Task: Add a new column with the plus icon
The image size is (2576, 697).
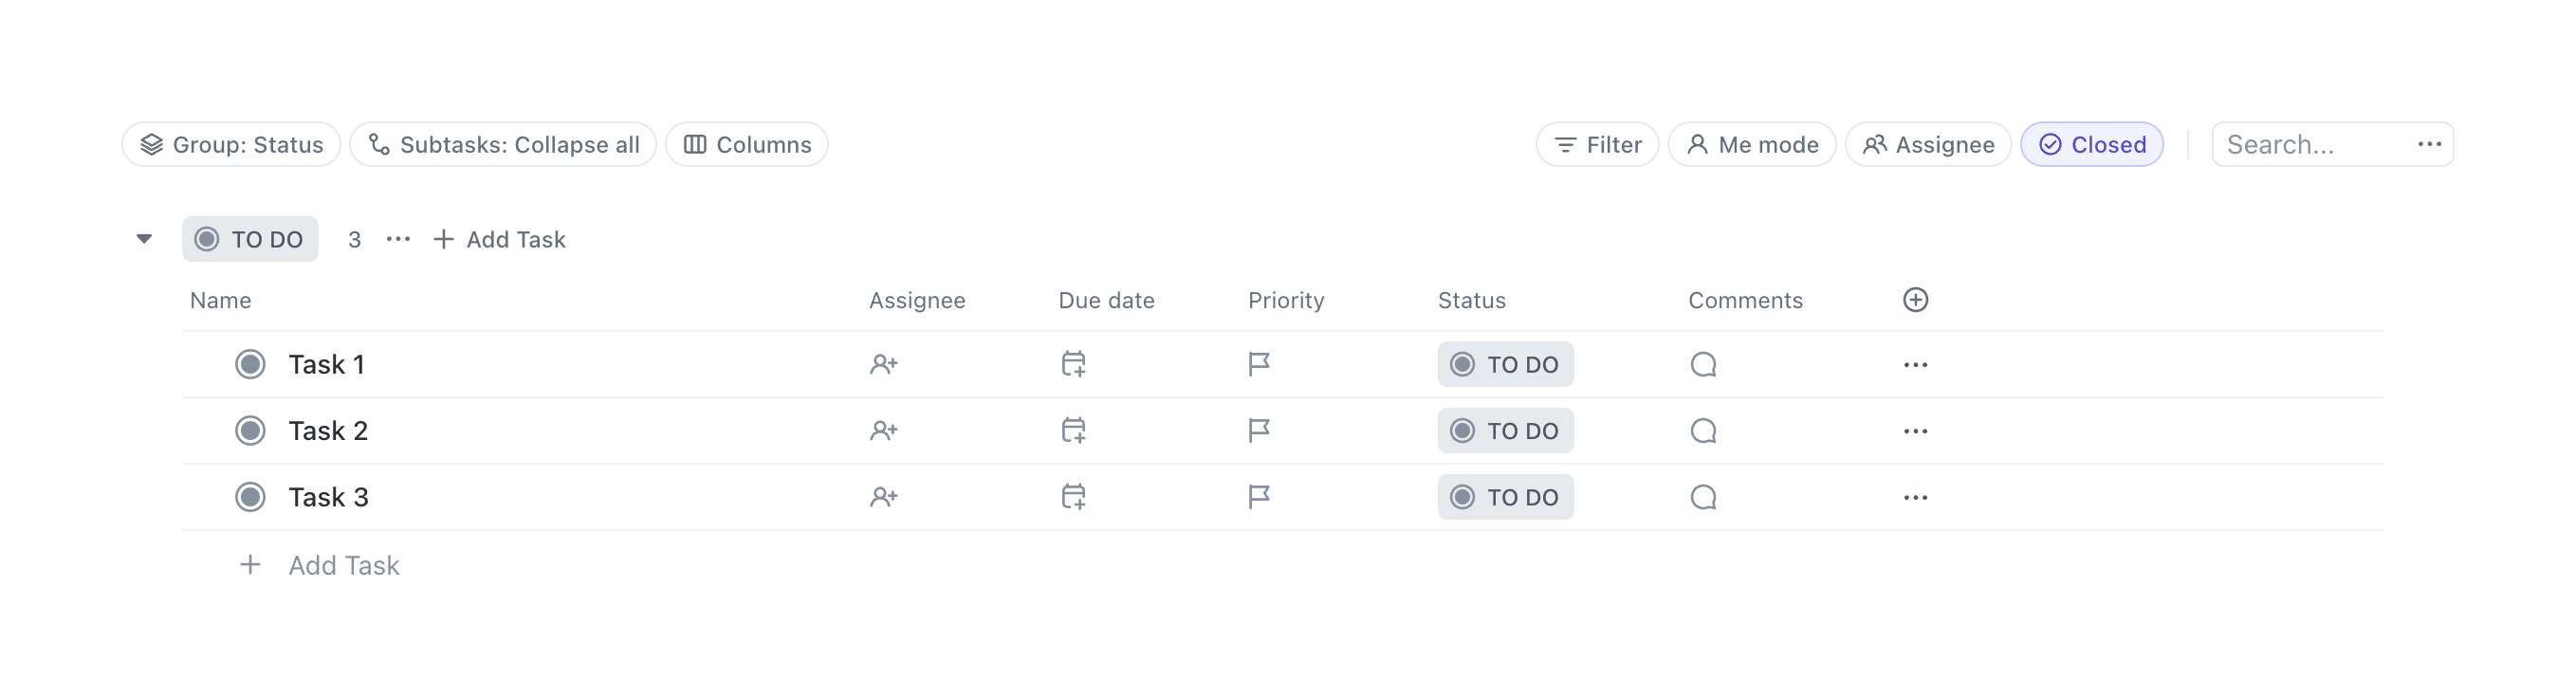Action: point(1915,300)
